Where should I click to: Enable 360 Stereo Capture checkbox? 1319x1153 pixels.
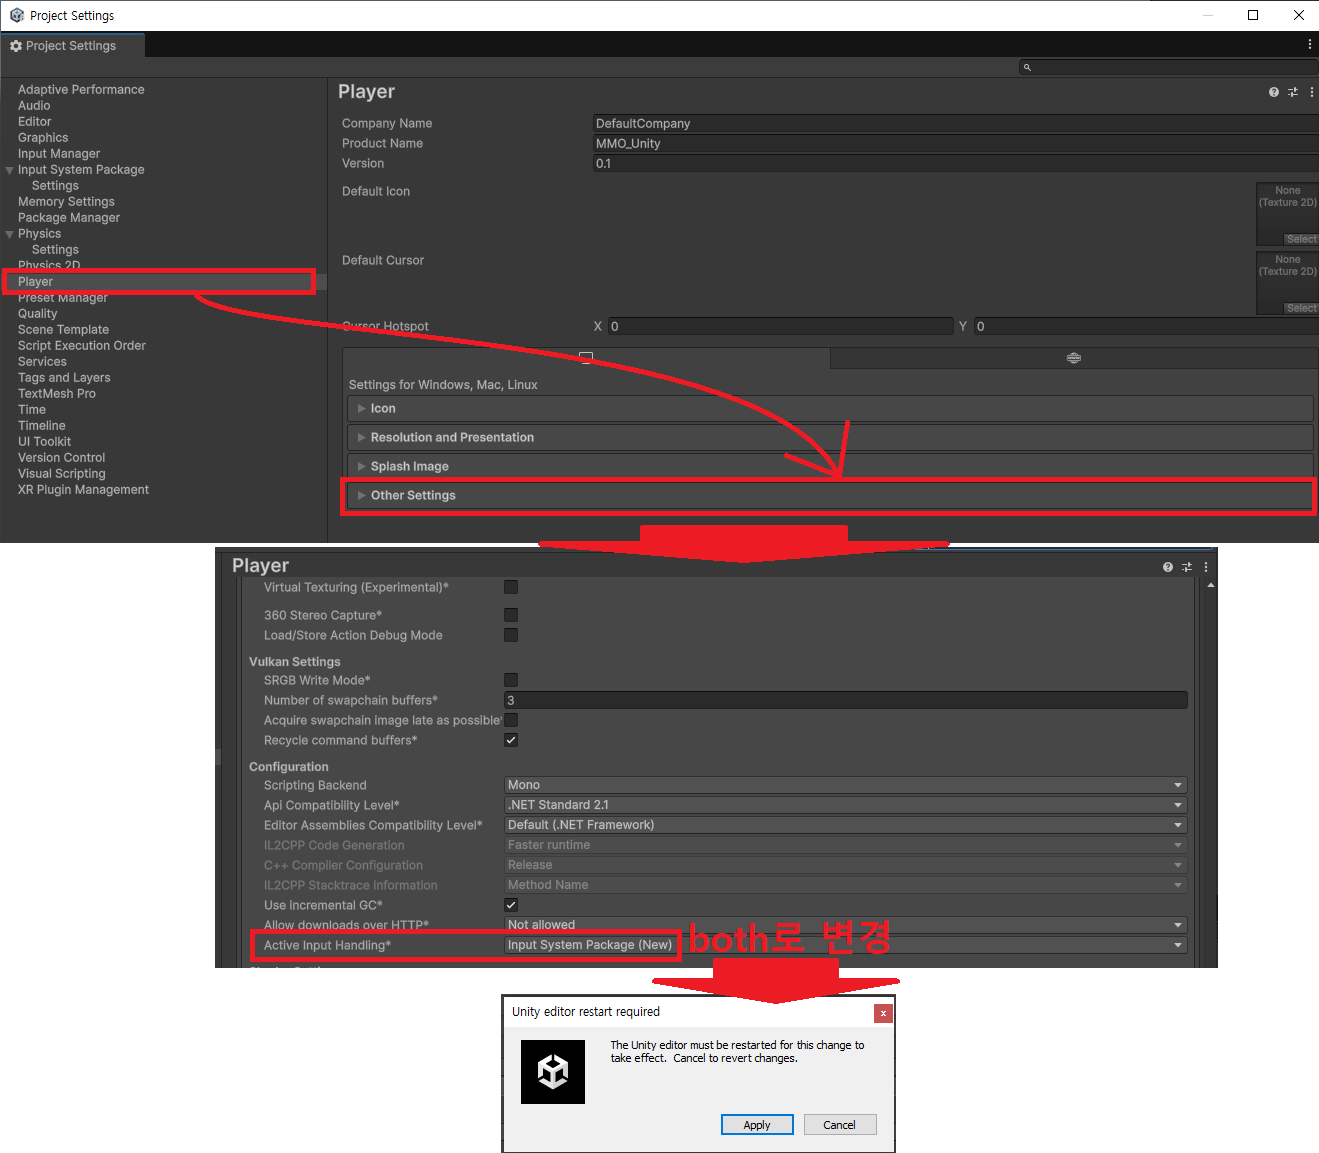tap(511, 615)
